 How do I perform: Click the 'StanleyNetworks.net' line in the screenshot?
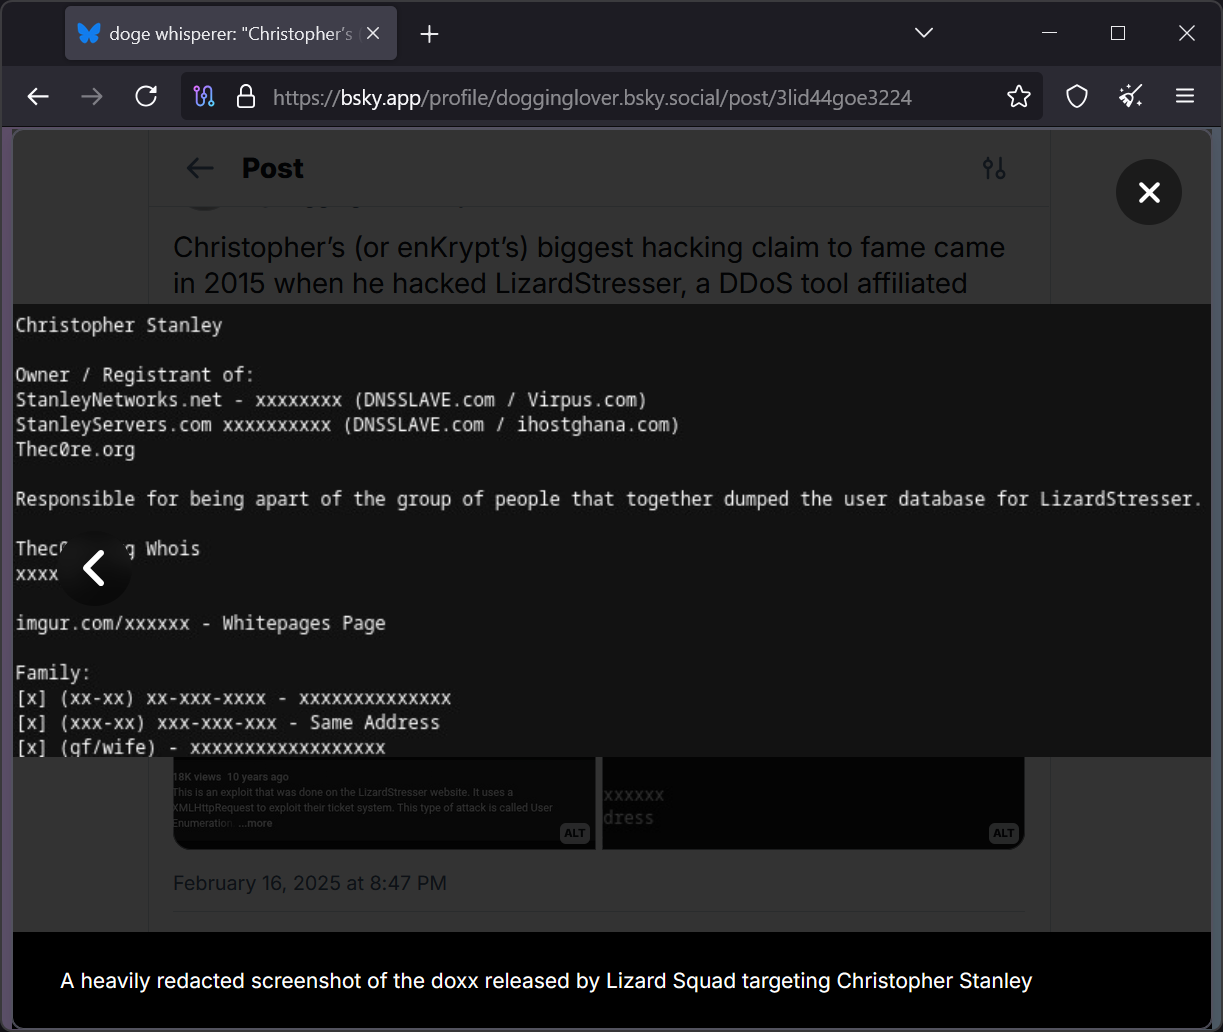[x=331, y=400]
